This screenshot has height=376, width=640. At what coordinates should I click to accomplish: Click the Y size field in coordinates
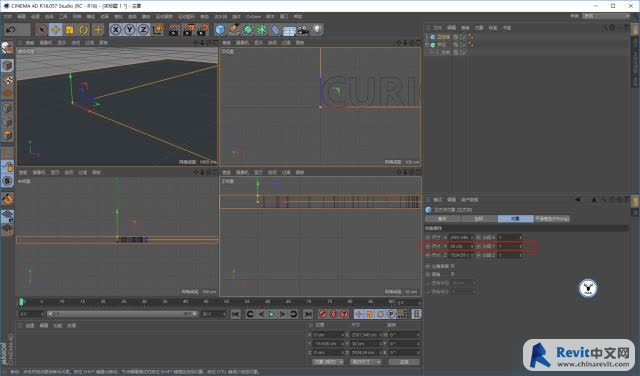coord(366,344)
